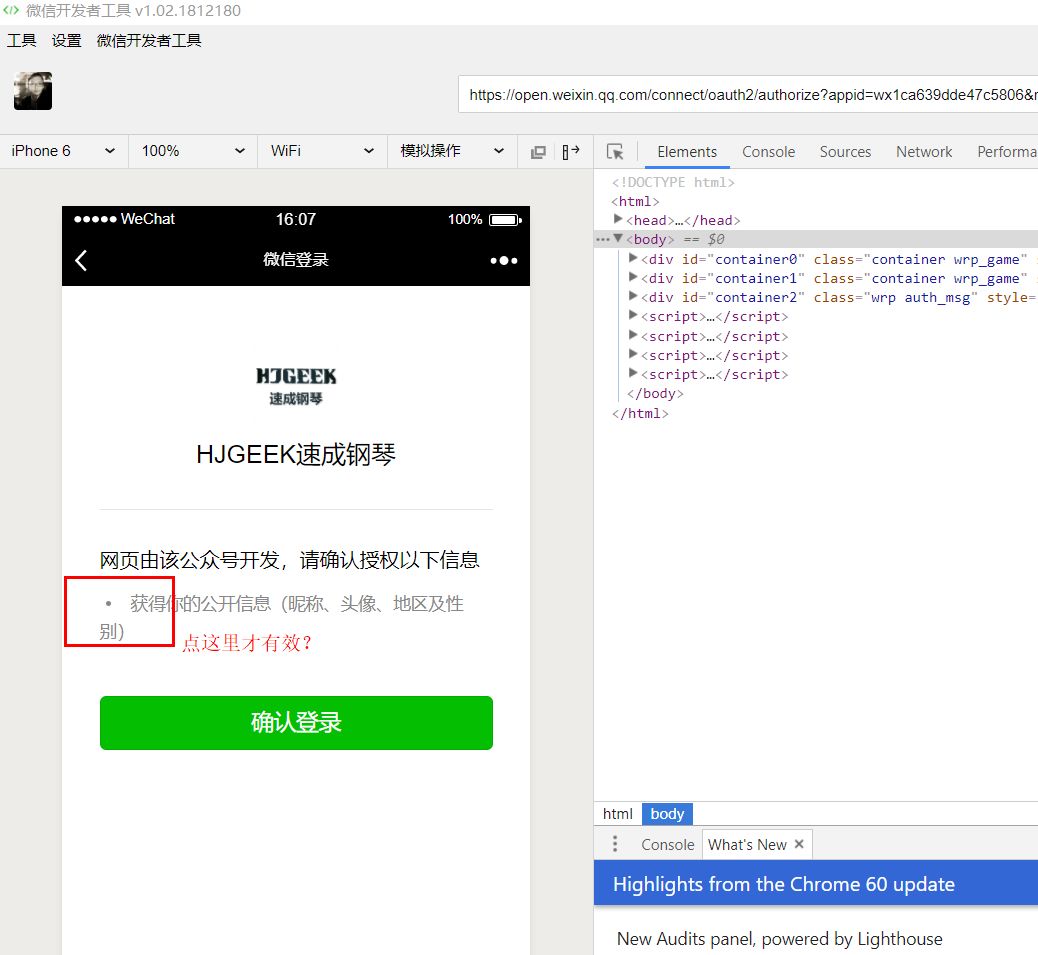
Task: Switch to the Elements tab
Action: click(x=686, y=152)
